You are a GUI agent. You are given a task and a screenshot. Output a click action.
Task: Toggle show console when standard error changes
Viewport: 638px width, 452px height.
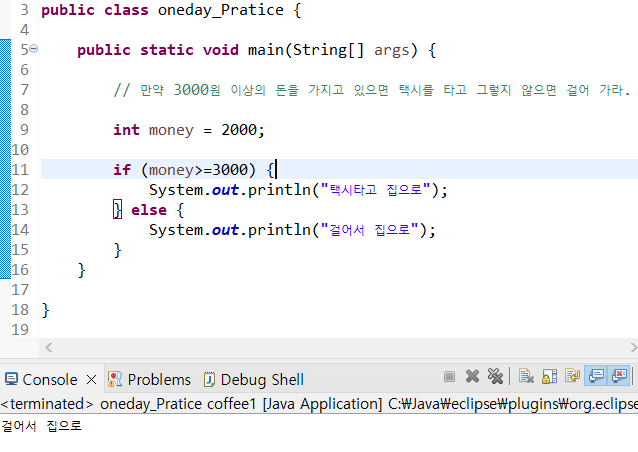tap(619, 376)
